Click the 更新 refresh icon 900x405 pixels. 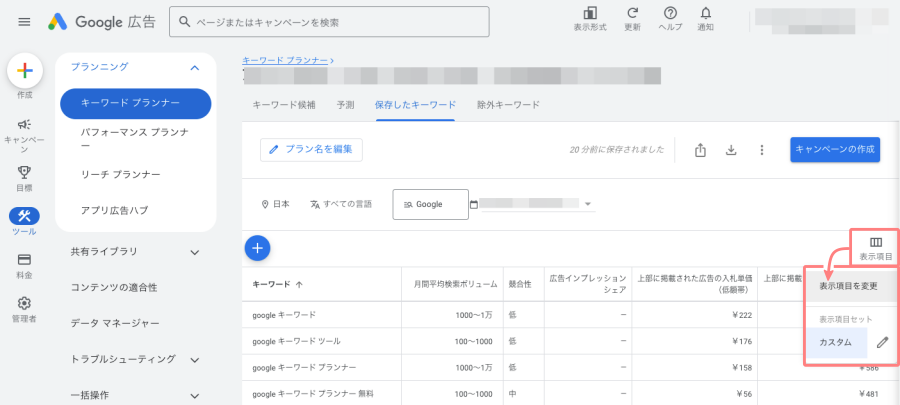click(633, 20)
